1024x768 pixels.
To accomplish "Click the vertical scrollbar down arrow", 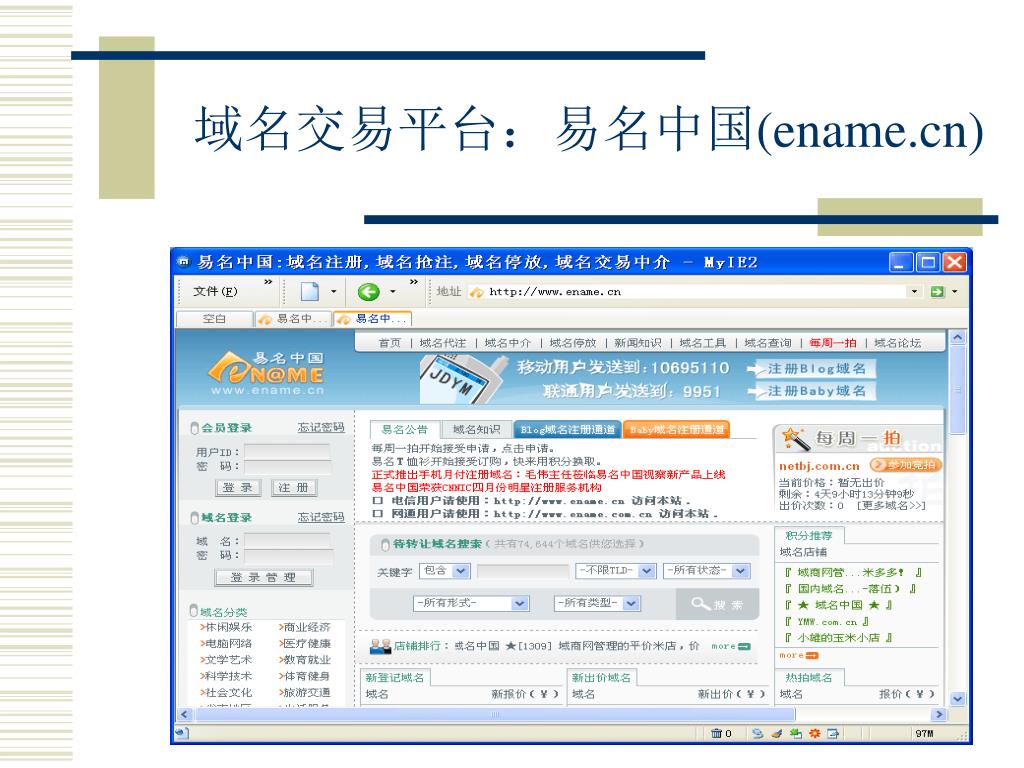I will pyautogui.click(x=957, y=699).
